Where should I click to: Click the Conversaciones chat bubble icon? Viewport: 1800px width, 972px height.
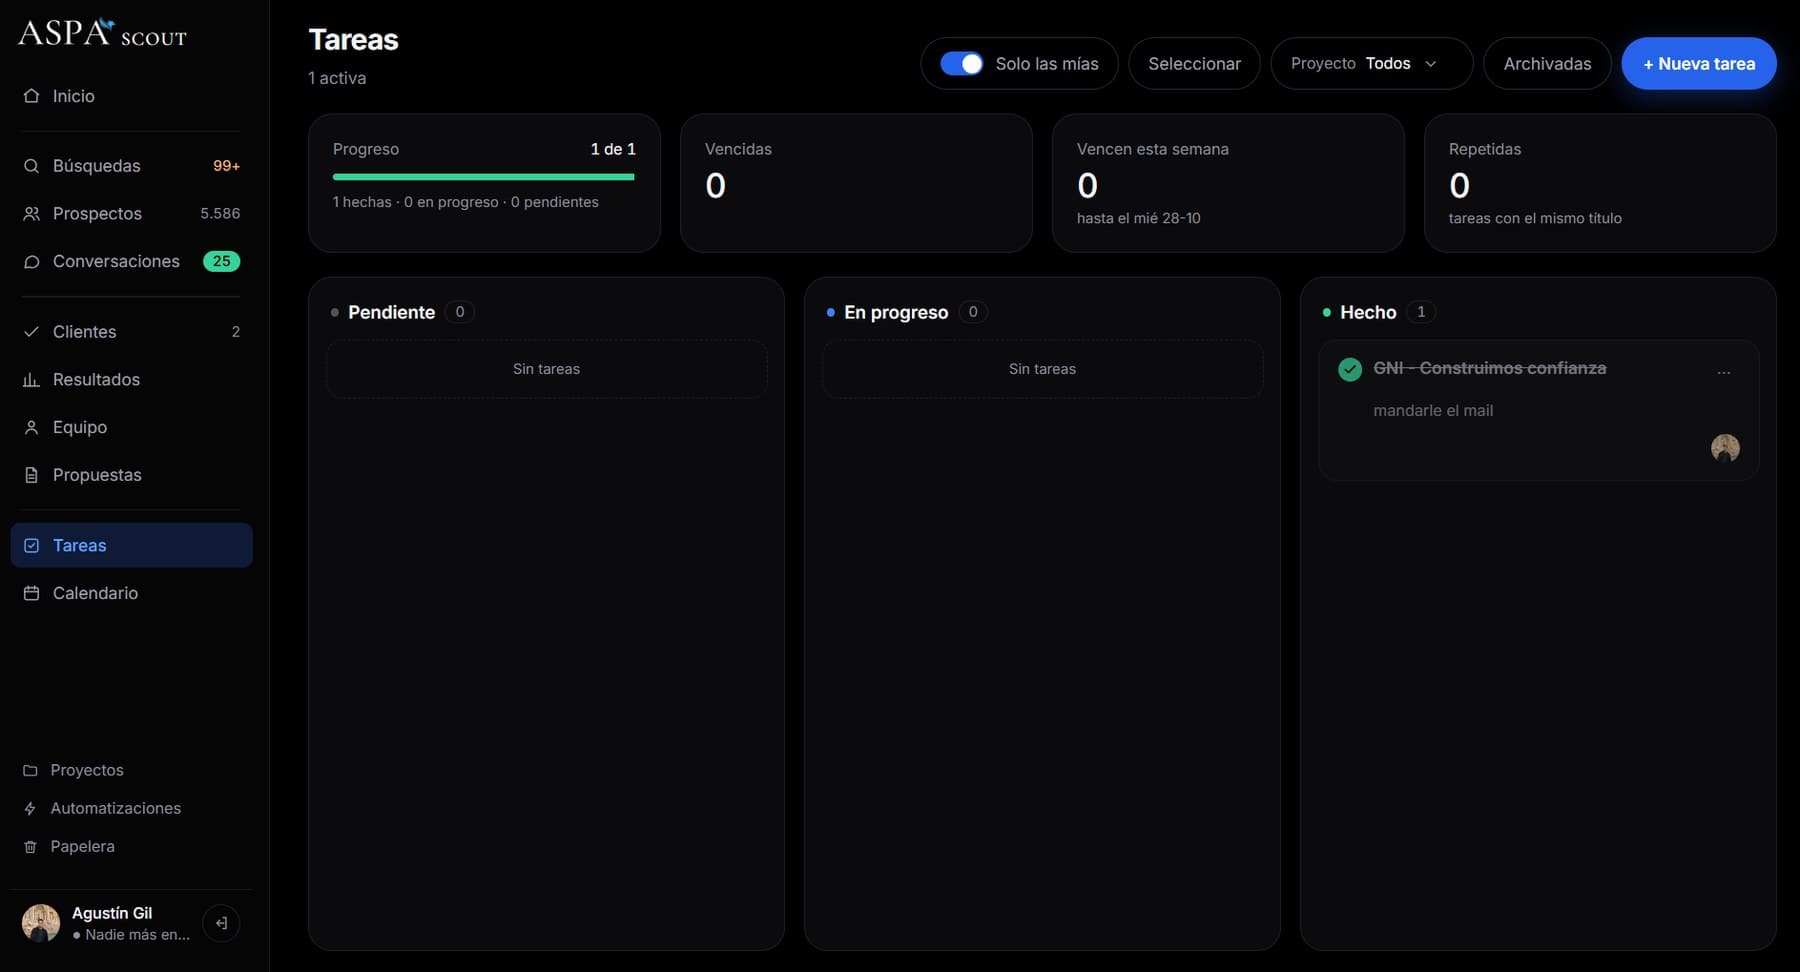pyautogui.click(x=32, y=262)
